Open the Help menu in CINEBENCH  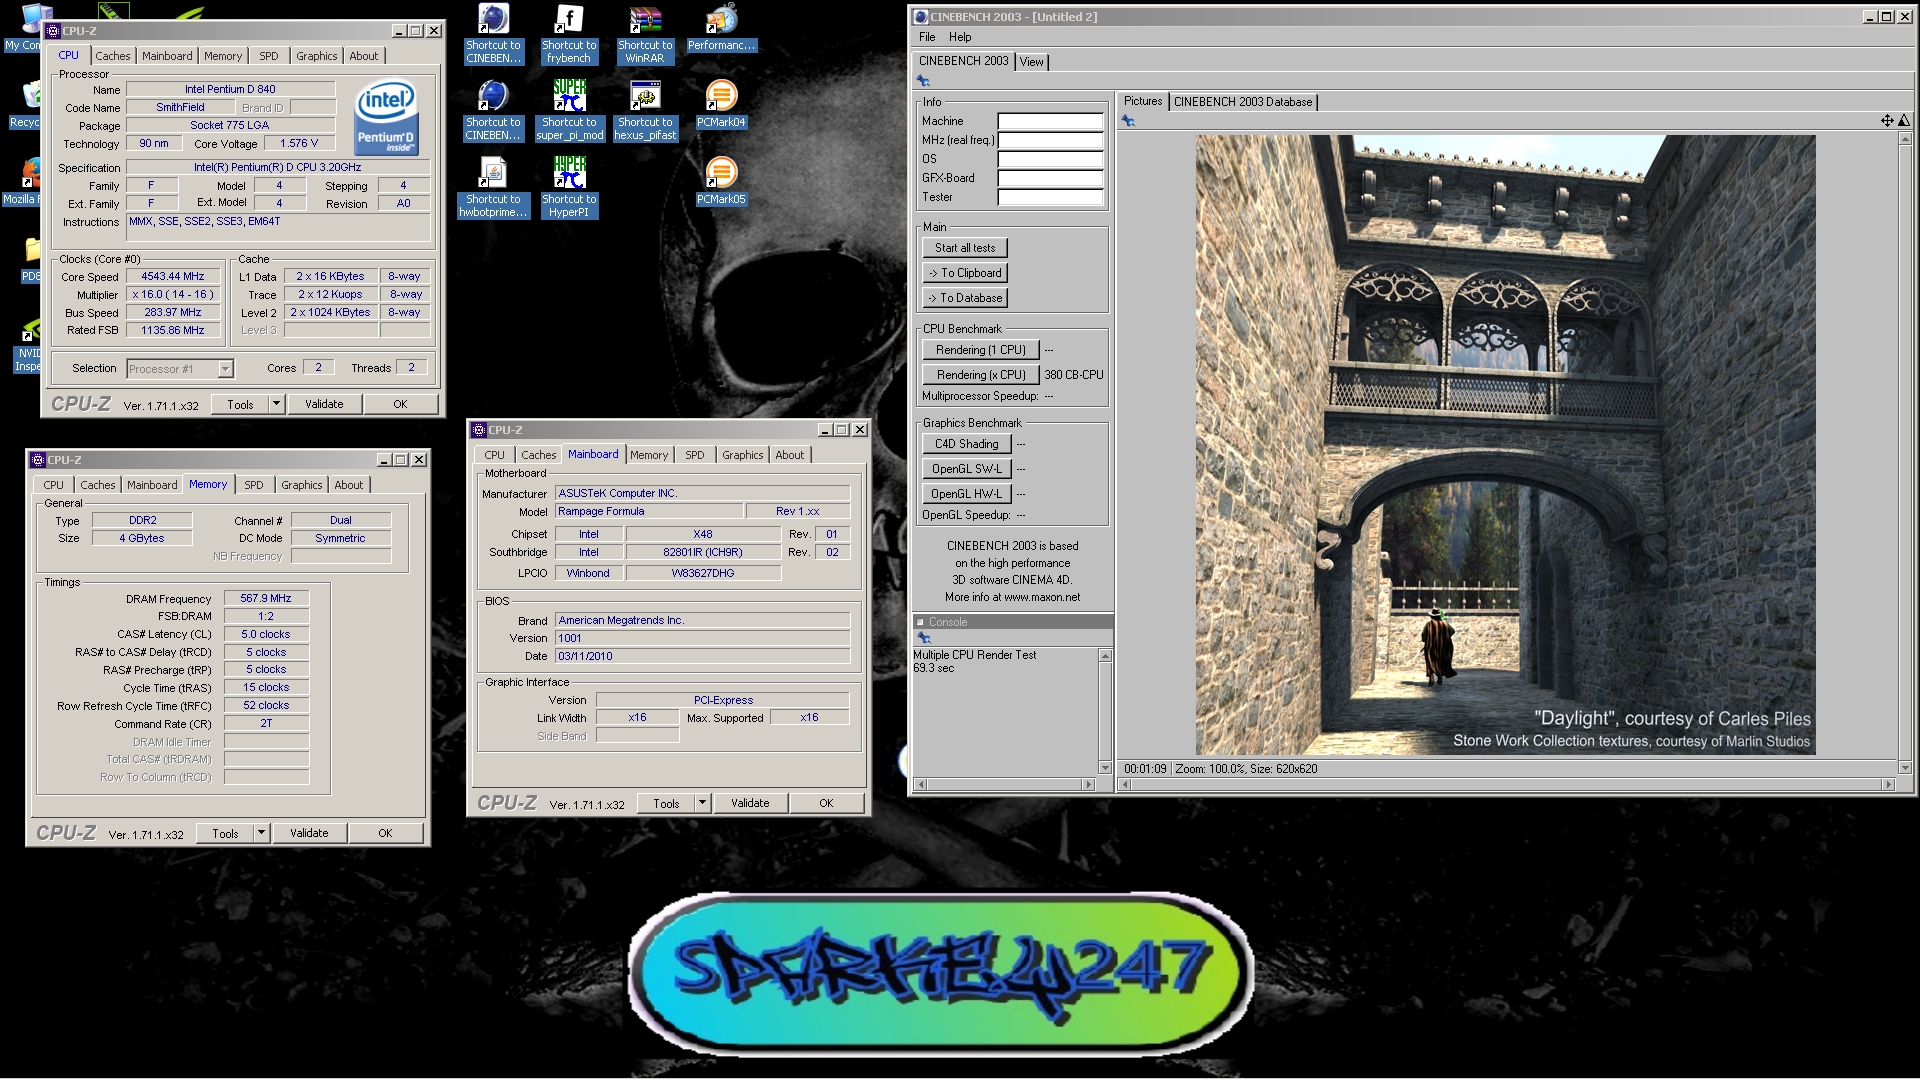tap(960, 37)
